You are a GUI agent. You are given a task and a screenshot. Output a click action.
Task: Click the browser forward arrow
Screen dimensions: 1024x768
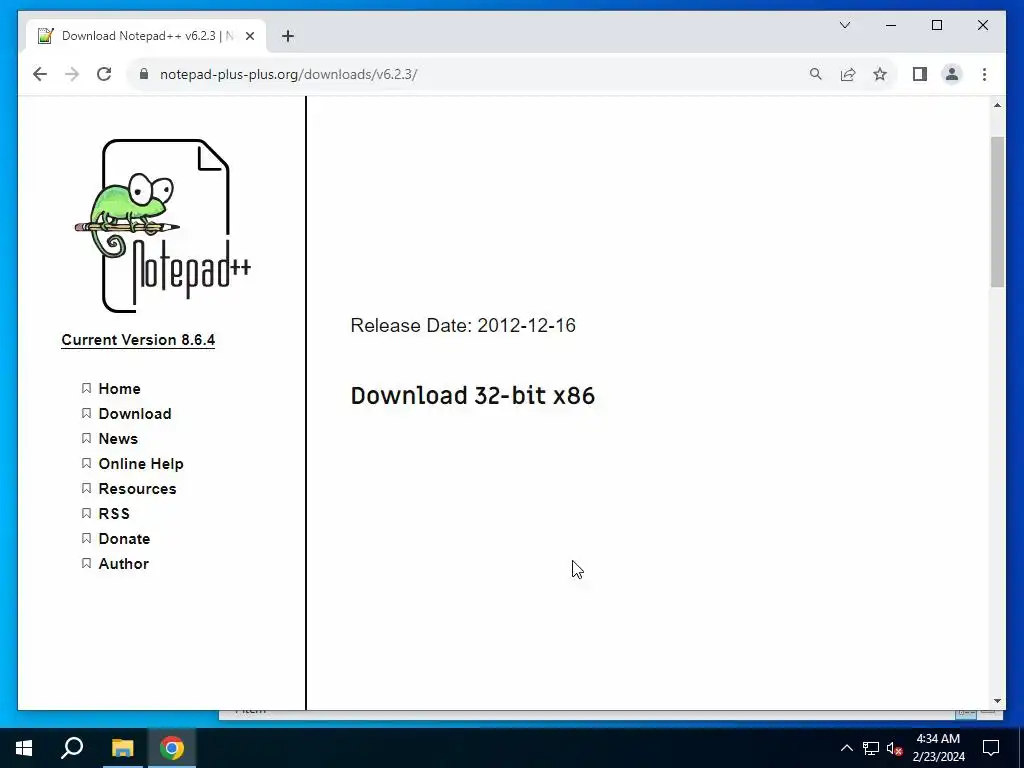72,74
